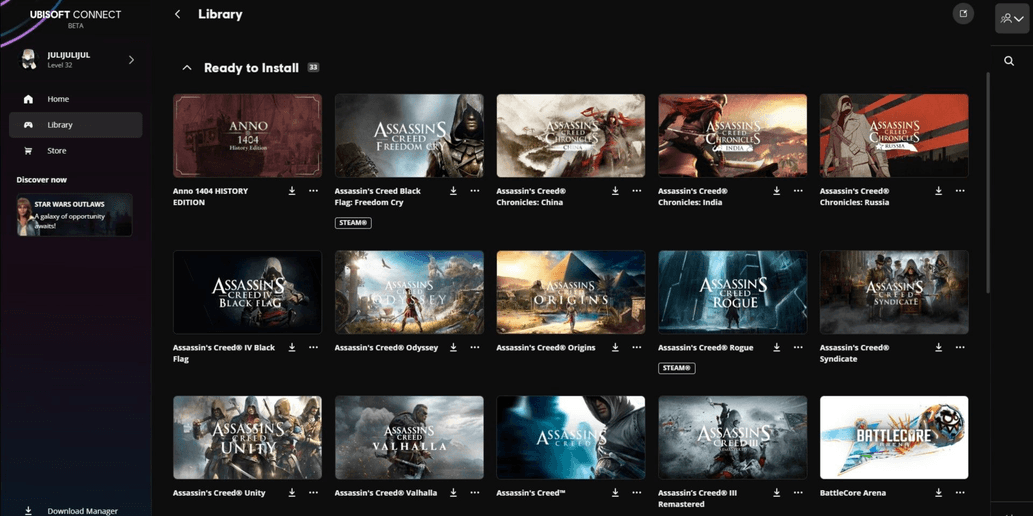1033x516 pixels.
Task: Collapse the Ready to Install section
Action: click(187, 68)
